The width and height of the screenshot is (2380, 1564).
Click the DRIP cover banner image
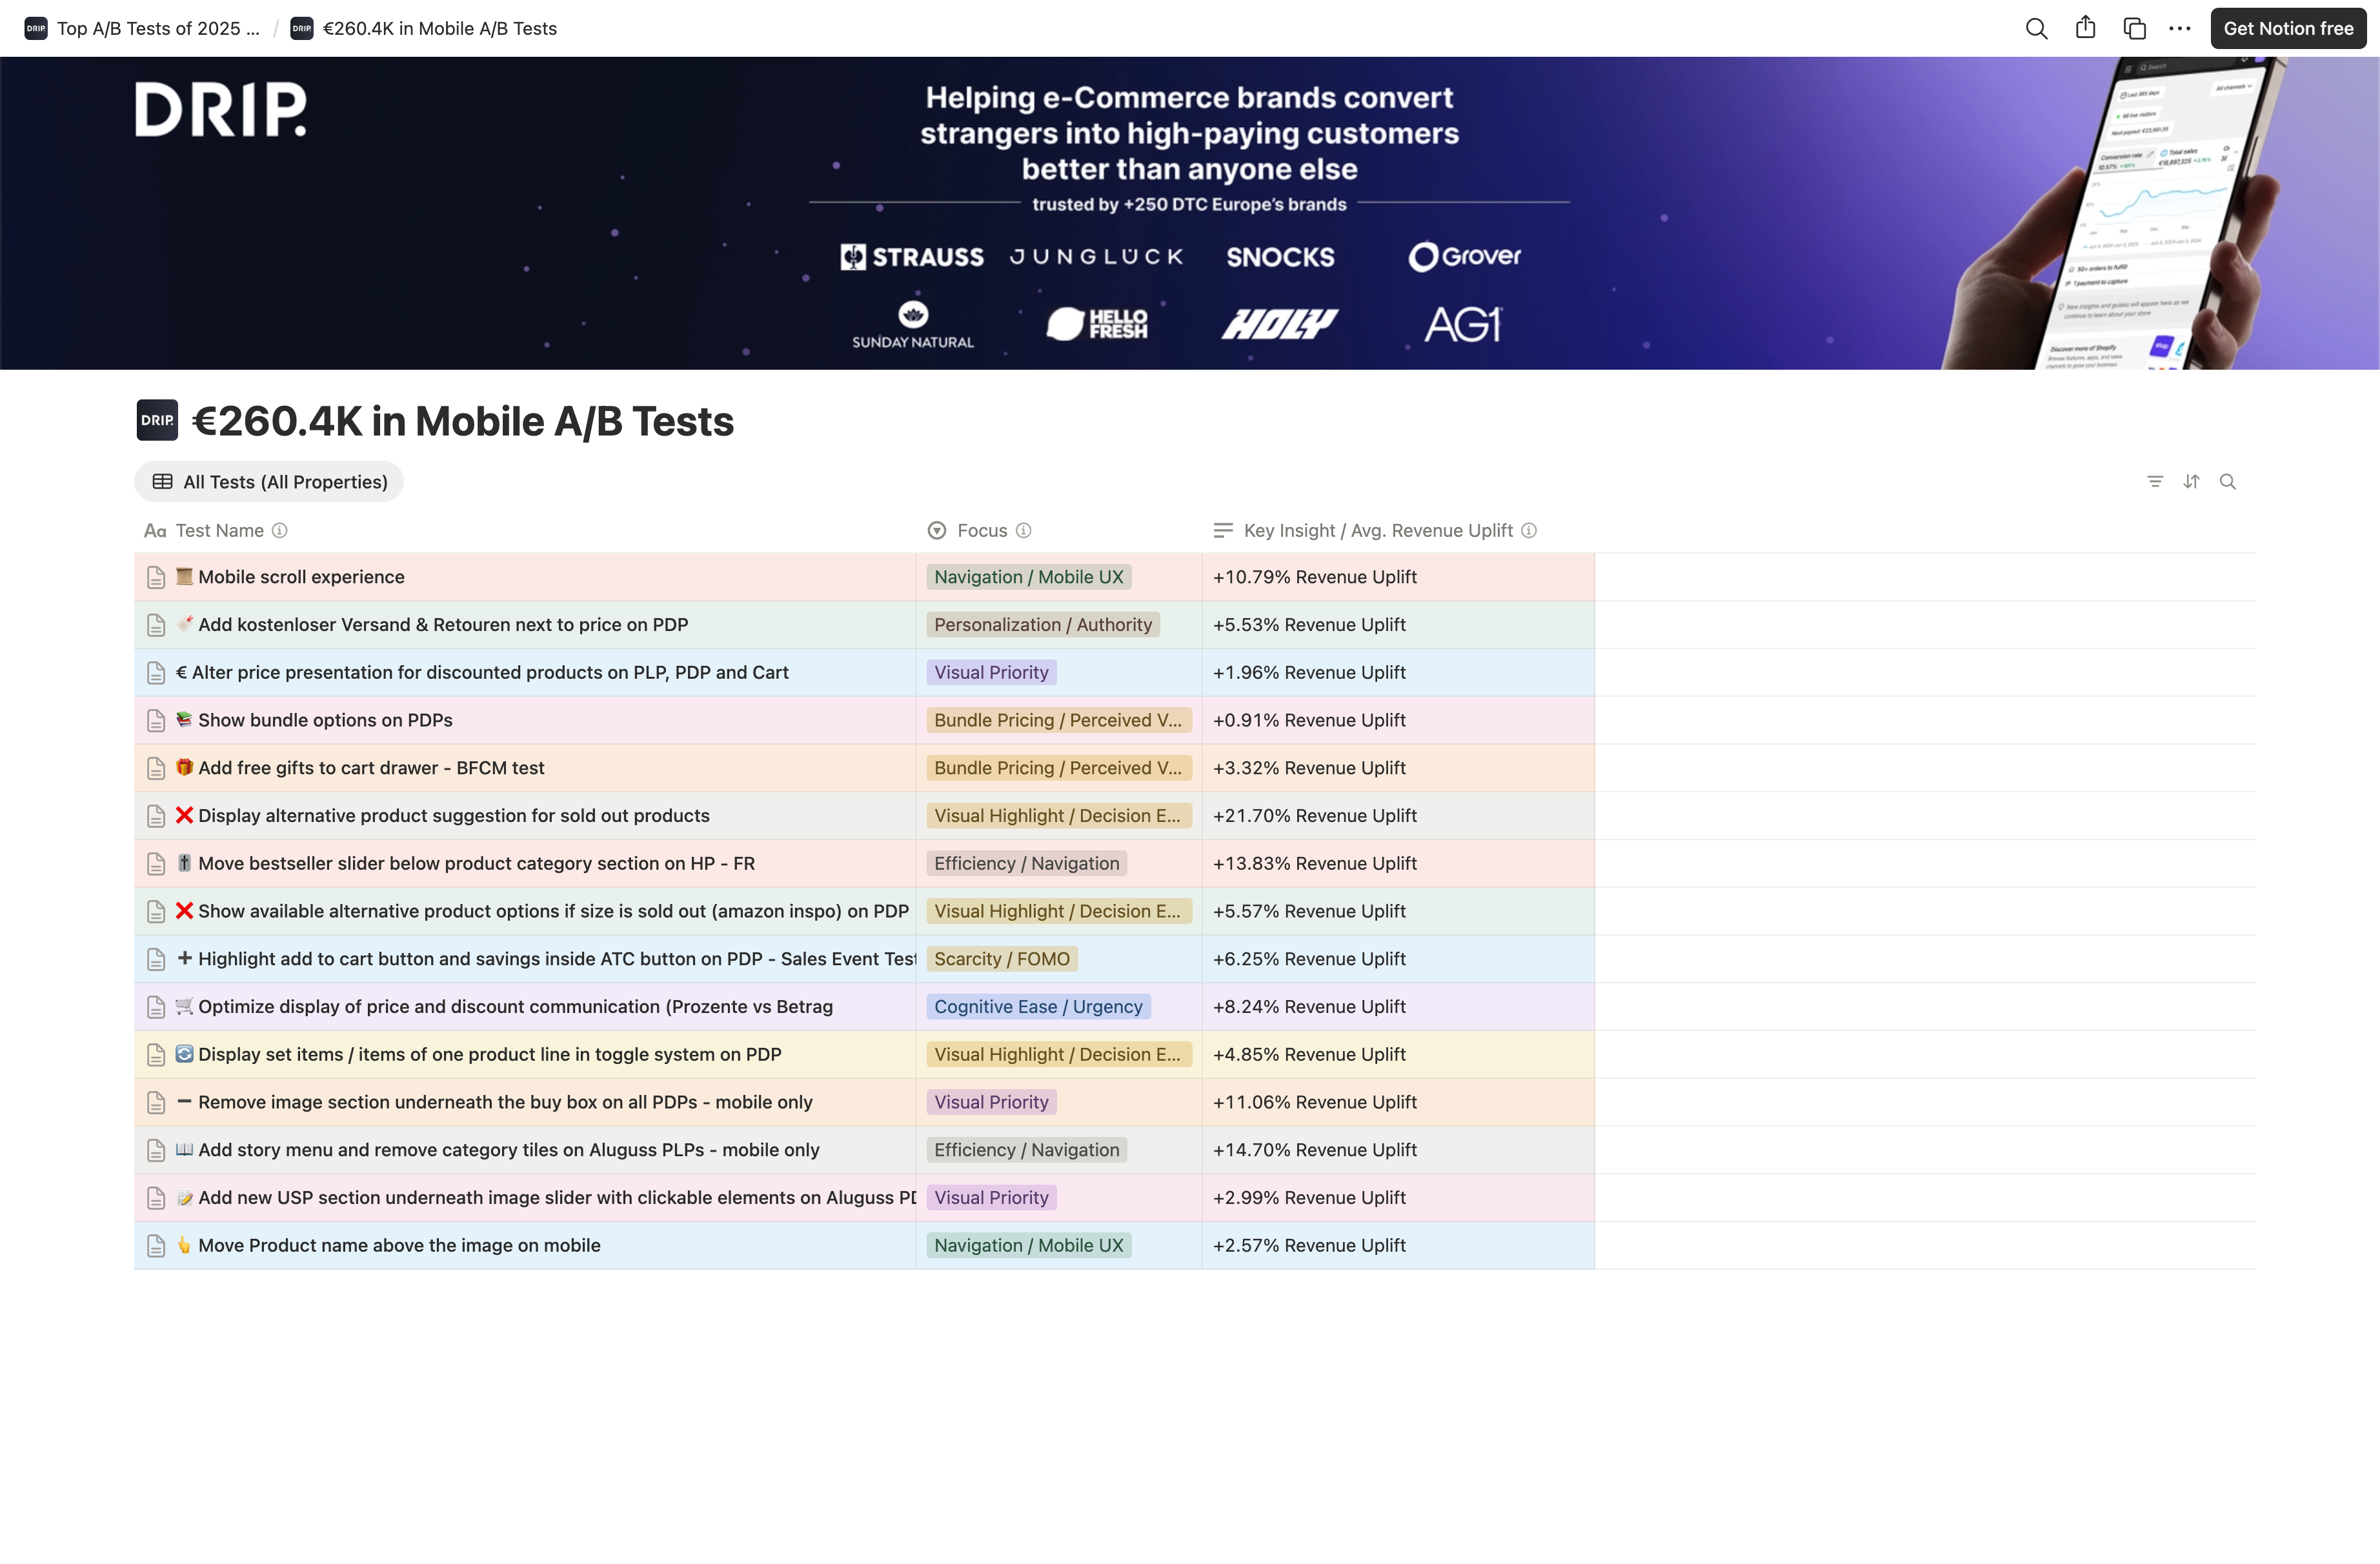[x=1190, y=213]
